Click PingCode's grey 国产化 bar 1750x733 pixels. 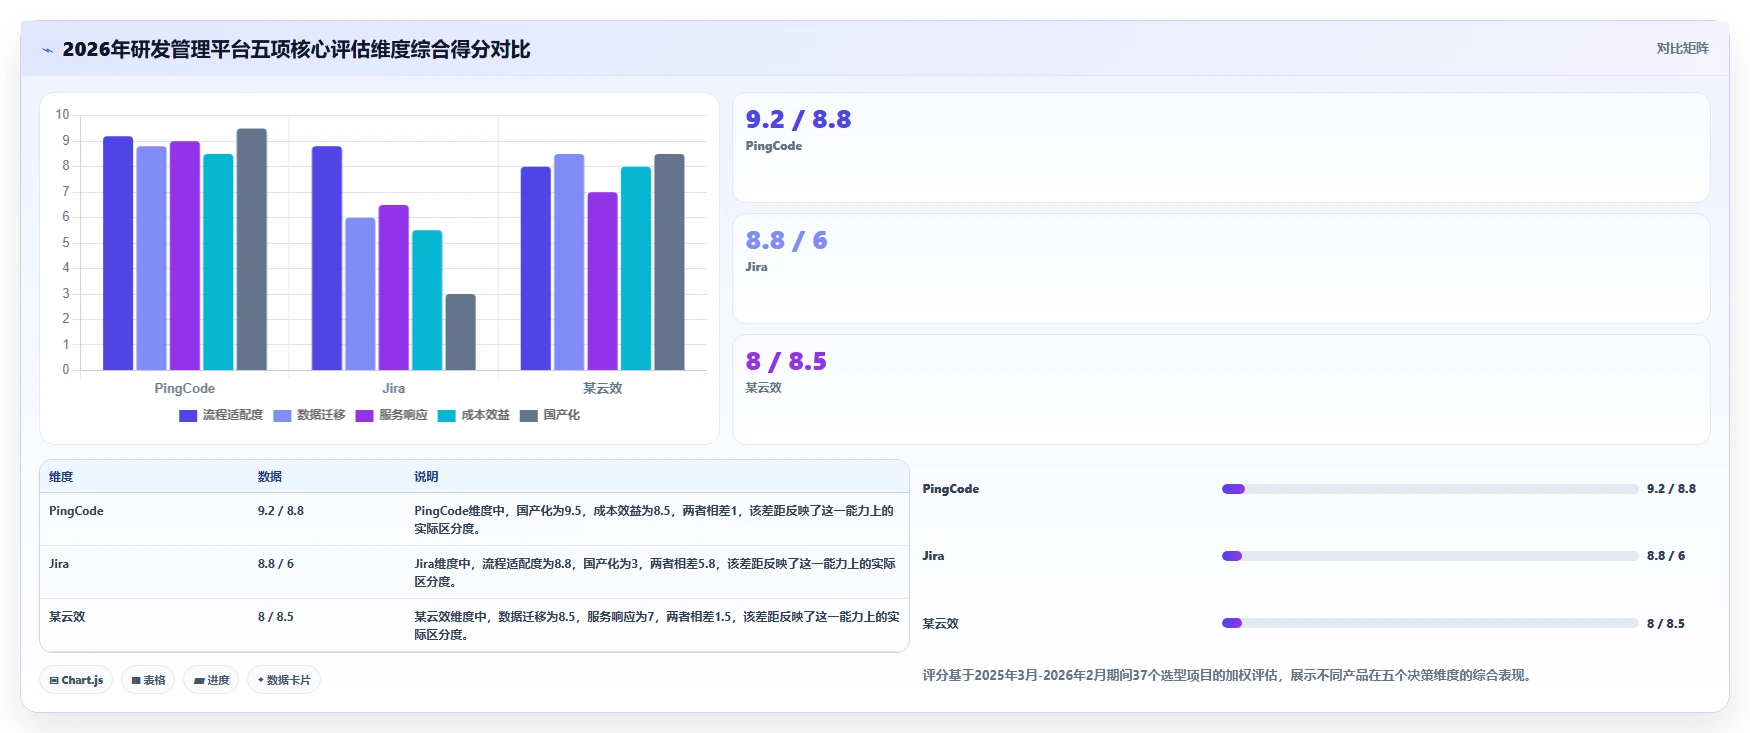point(252,249)
